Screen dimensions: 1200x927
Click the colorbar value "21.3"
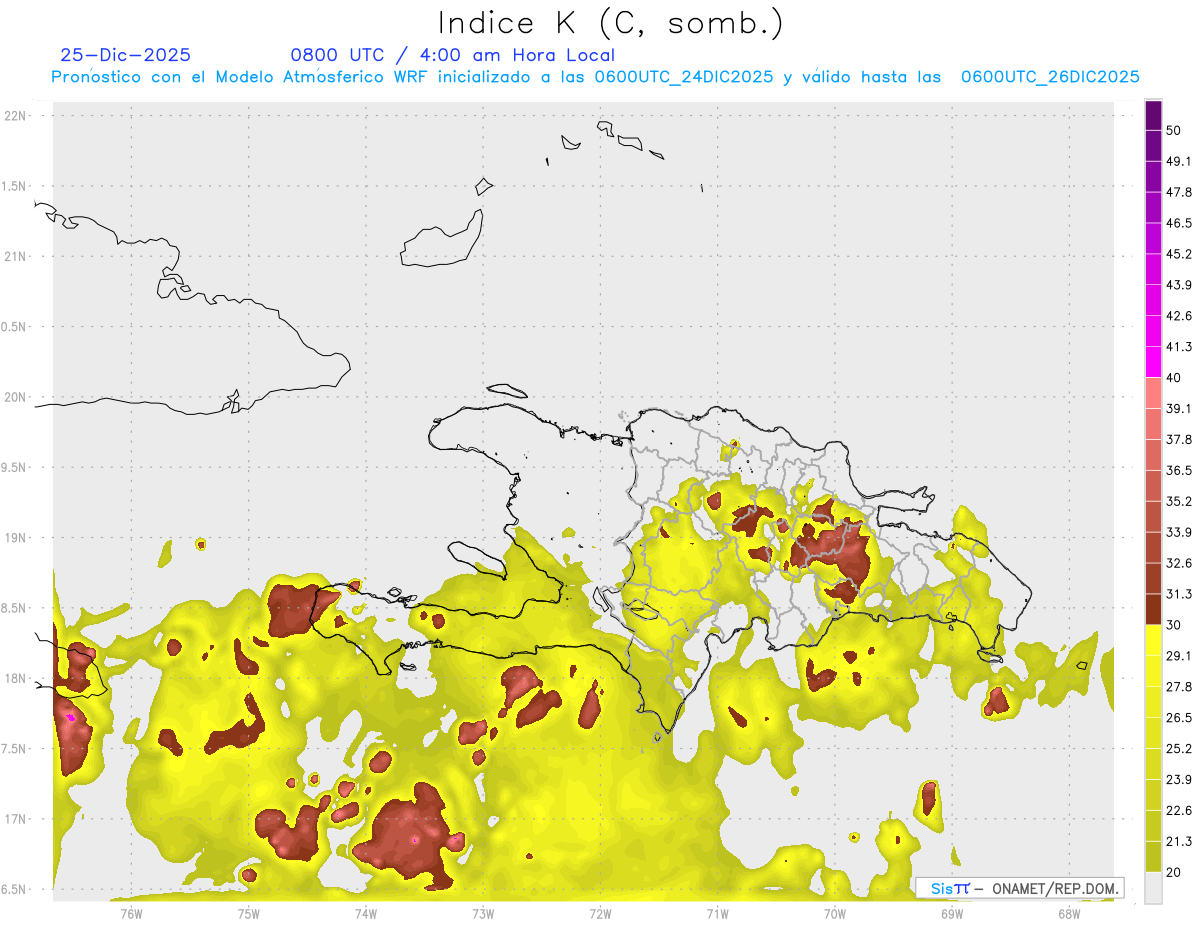tap(1179, 842)
